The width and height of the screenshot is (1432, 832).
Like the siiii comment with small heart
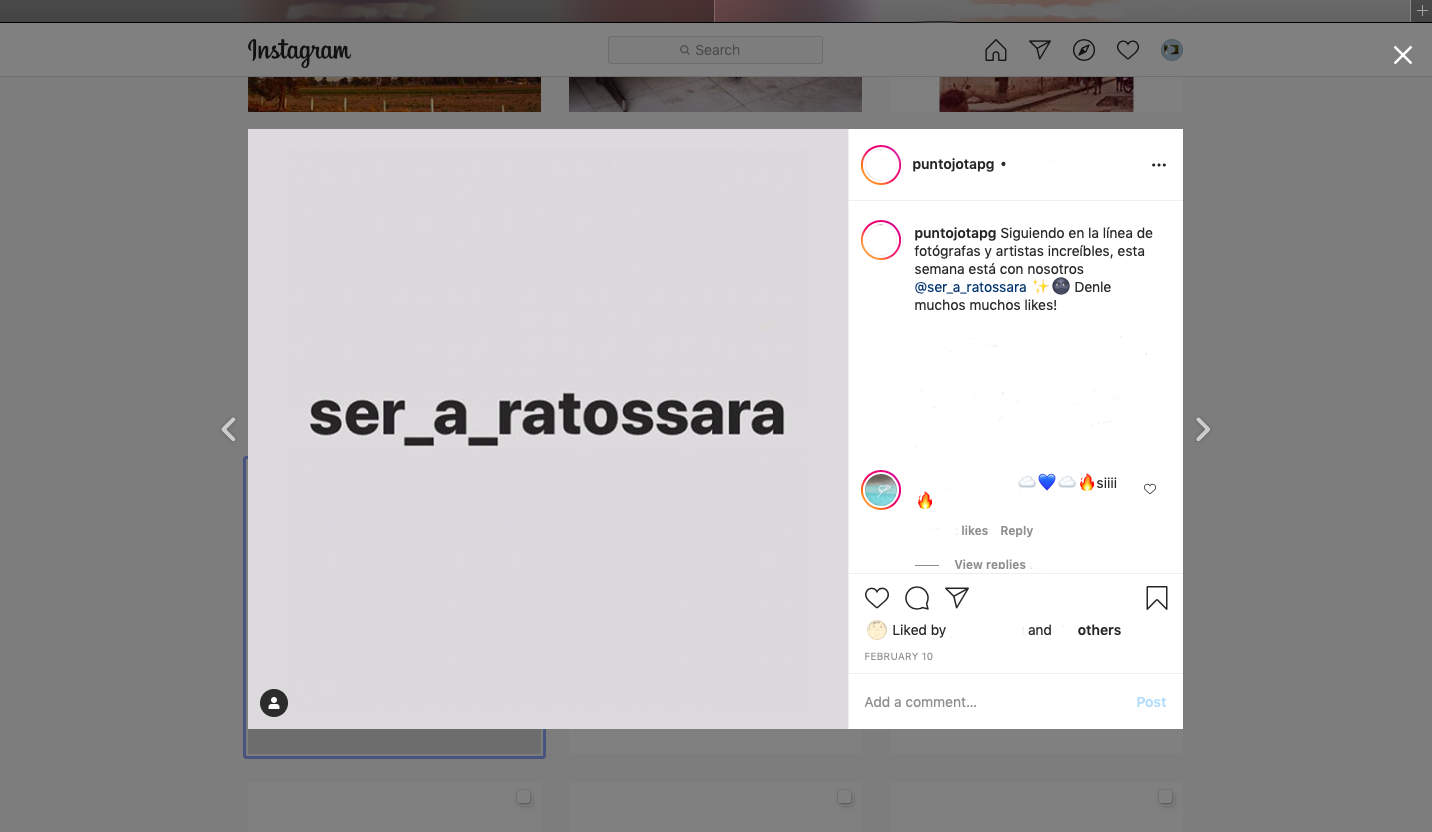tap(1150, 489)
